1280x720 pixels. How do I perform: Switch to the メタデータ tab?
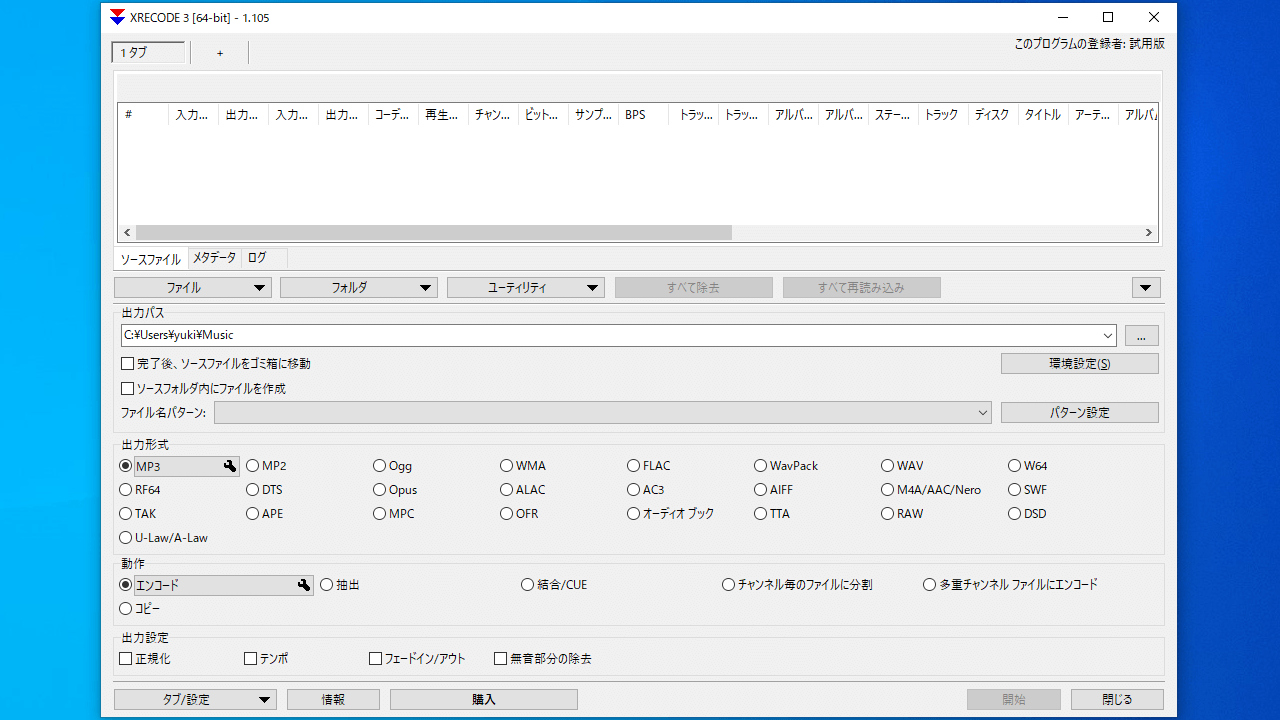click(x=215, y=258)
